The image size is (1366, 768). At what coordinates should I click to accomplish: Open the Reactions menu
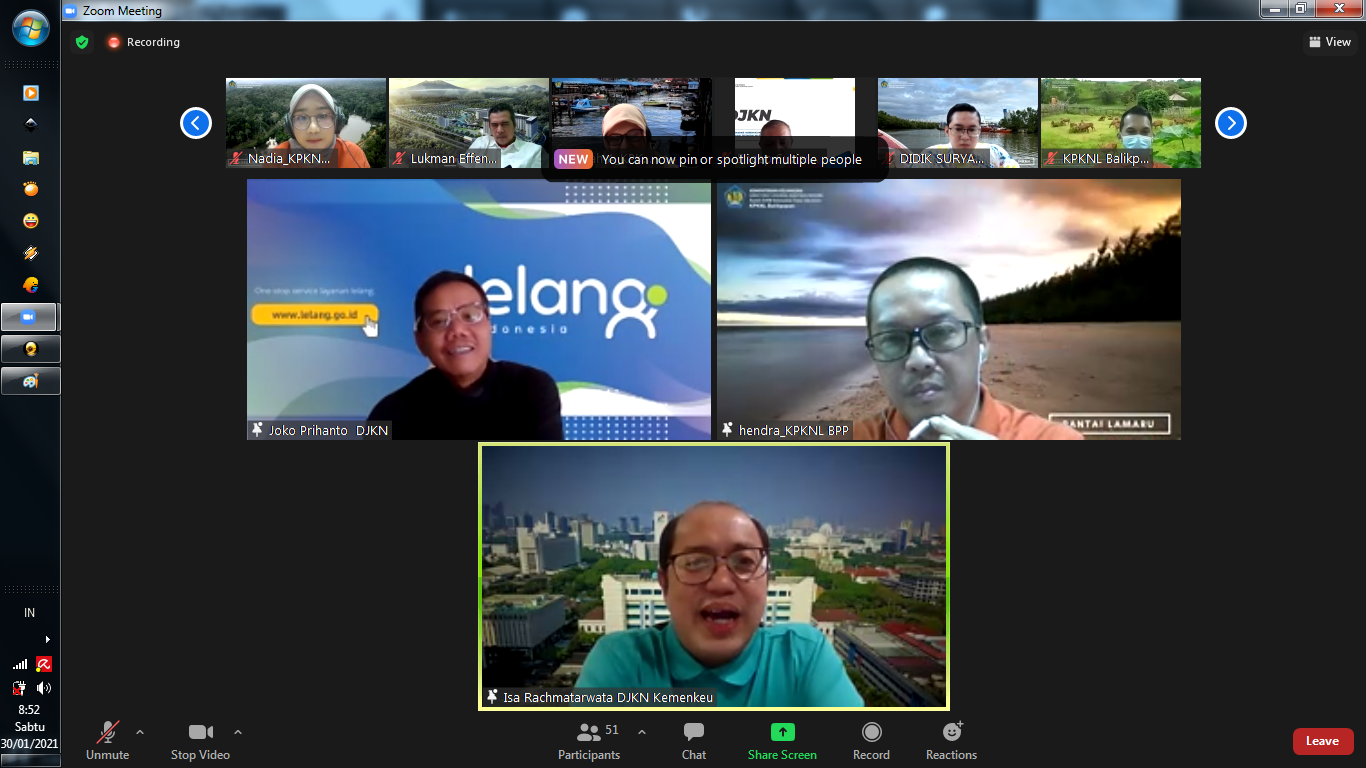click(951, 741)
